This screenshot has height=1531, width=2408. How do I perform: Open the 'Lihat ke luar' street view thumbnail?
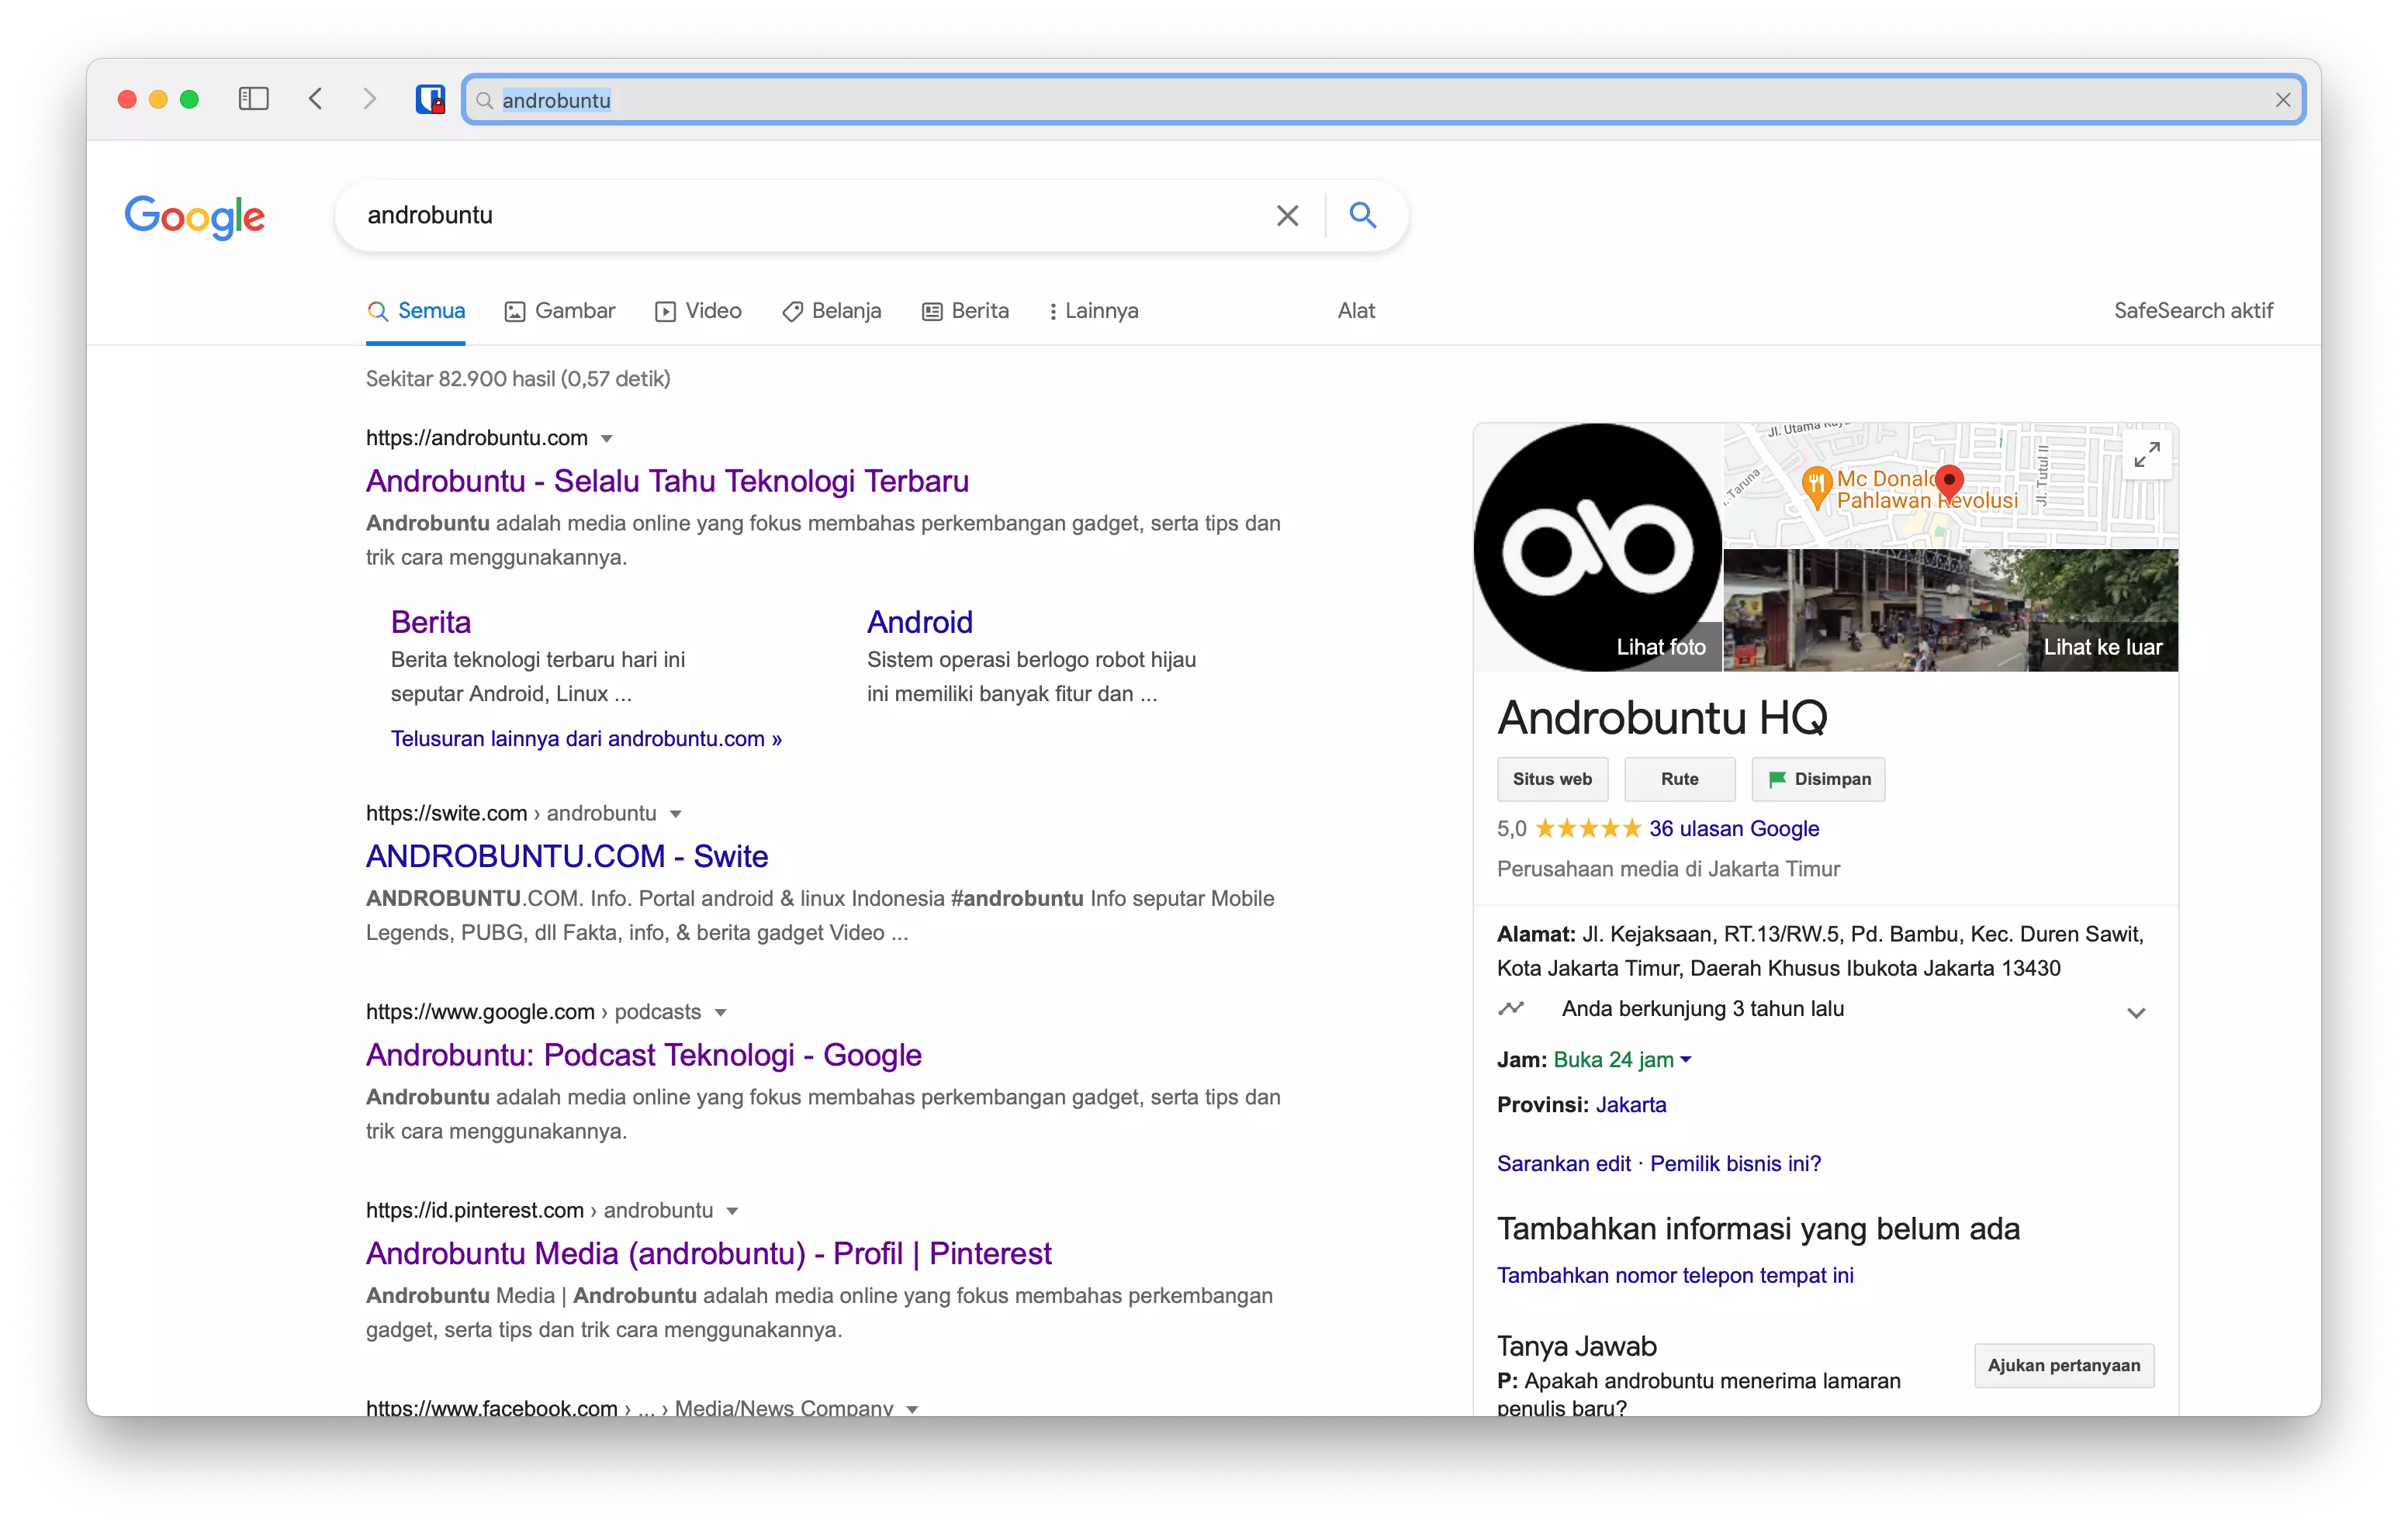coord(1950,610)
